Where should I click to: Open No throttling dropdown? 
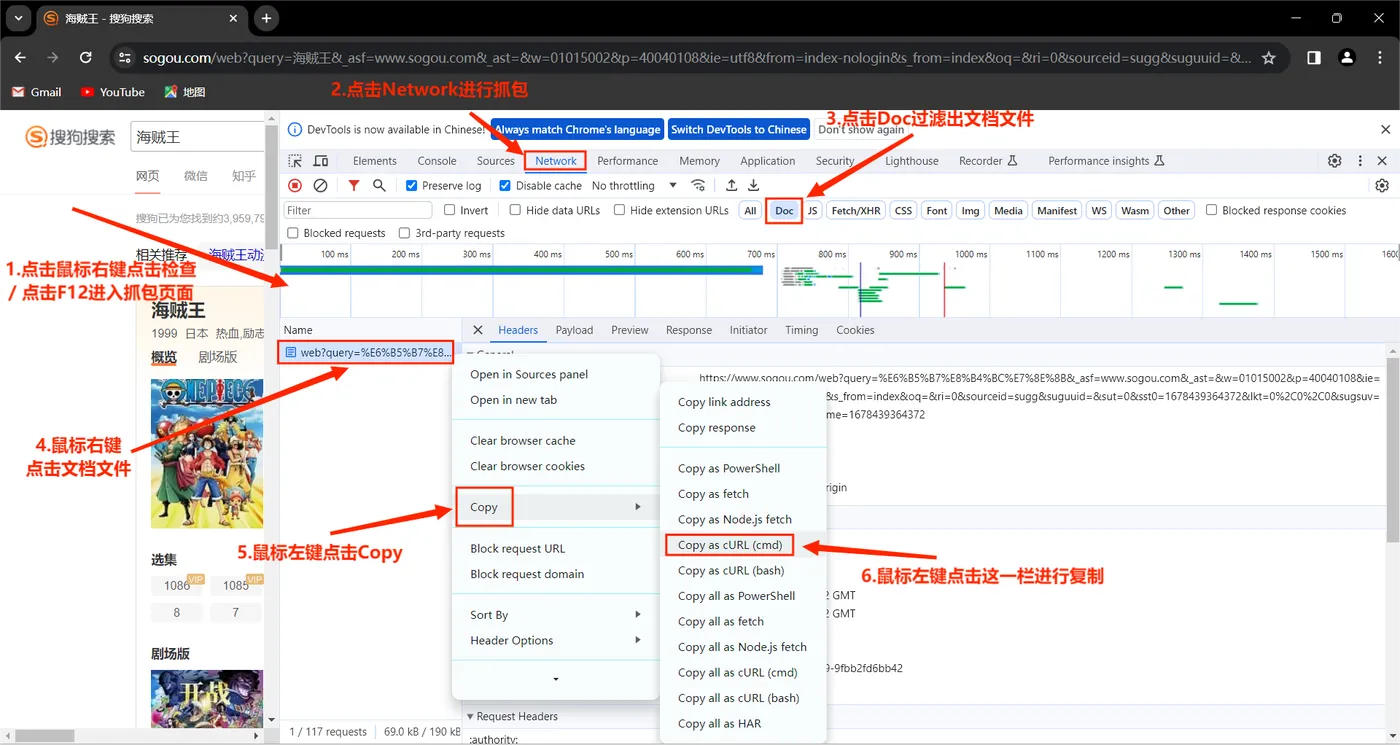[x=634, y=186]
